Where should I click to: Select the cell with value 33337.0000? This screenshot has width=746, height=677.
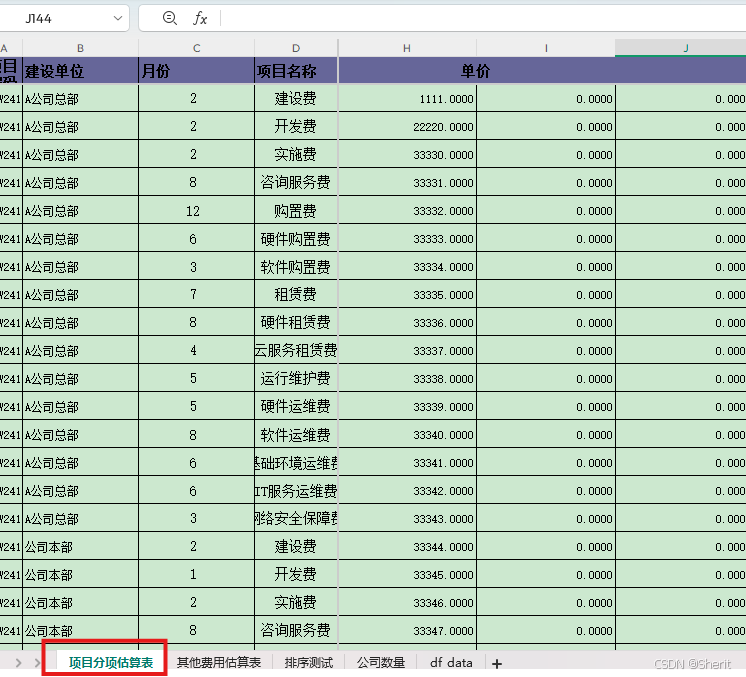pos(407,351)
